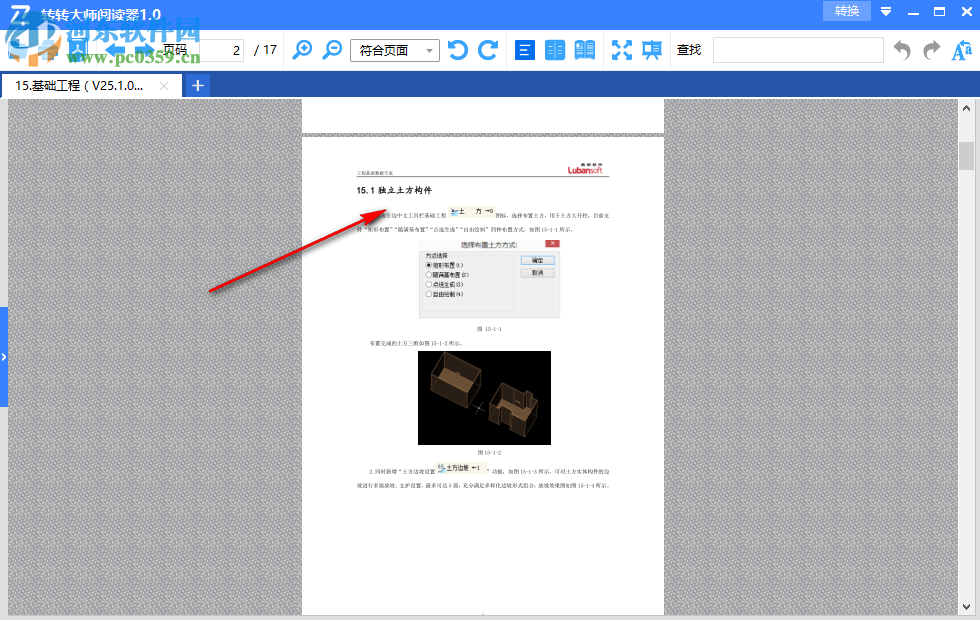Open the 符合页面 zoom mode dropdown
Screen dimensions: 980x620
pyautogui.click(x=395, y=50)
